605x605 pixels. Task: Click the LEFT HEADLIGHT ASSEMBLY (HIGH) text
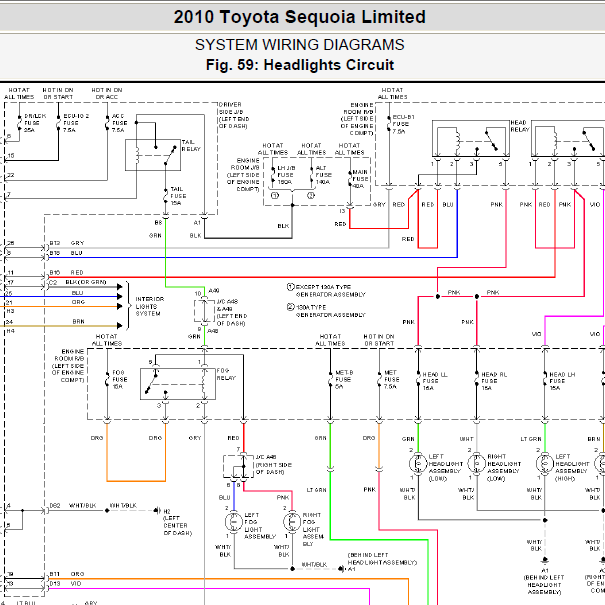pos(572,468)
